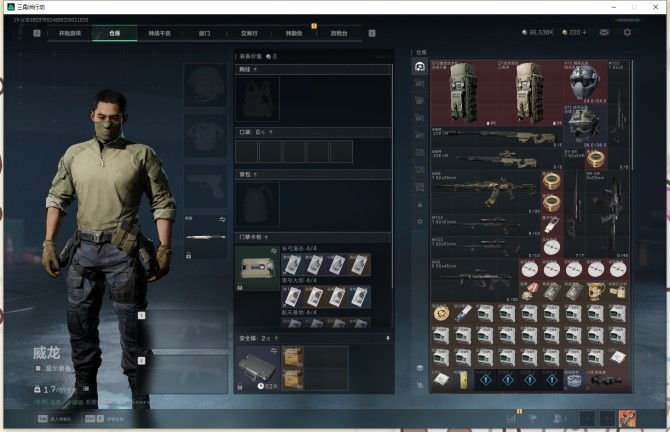
Task: Click the gear icon in warehouse sidebar
Action: (x=420, y=222)
